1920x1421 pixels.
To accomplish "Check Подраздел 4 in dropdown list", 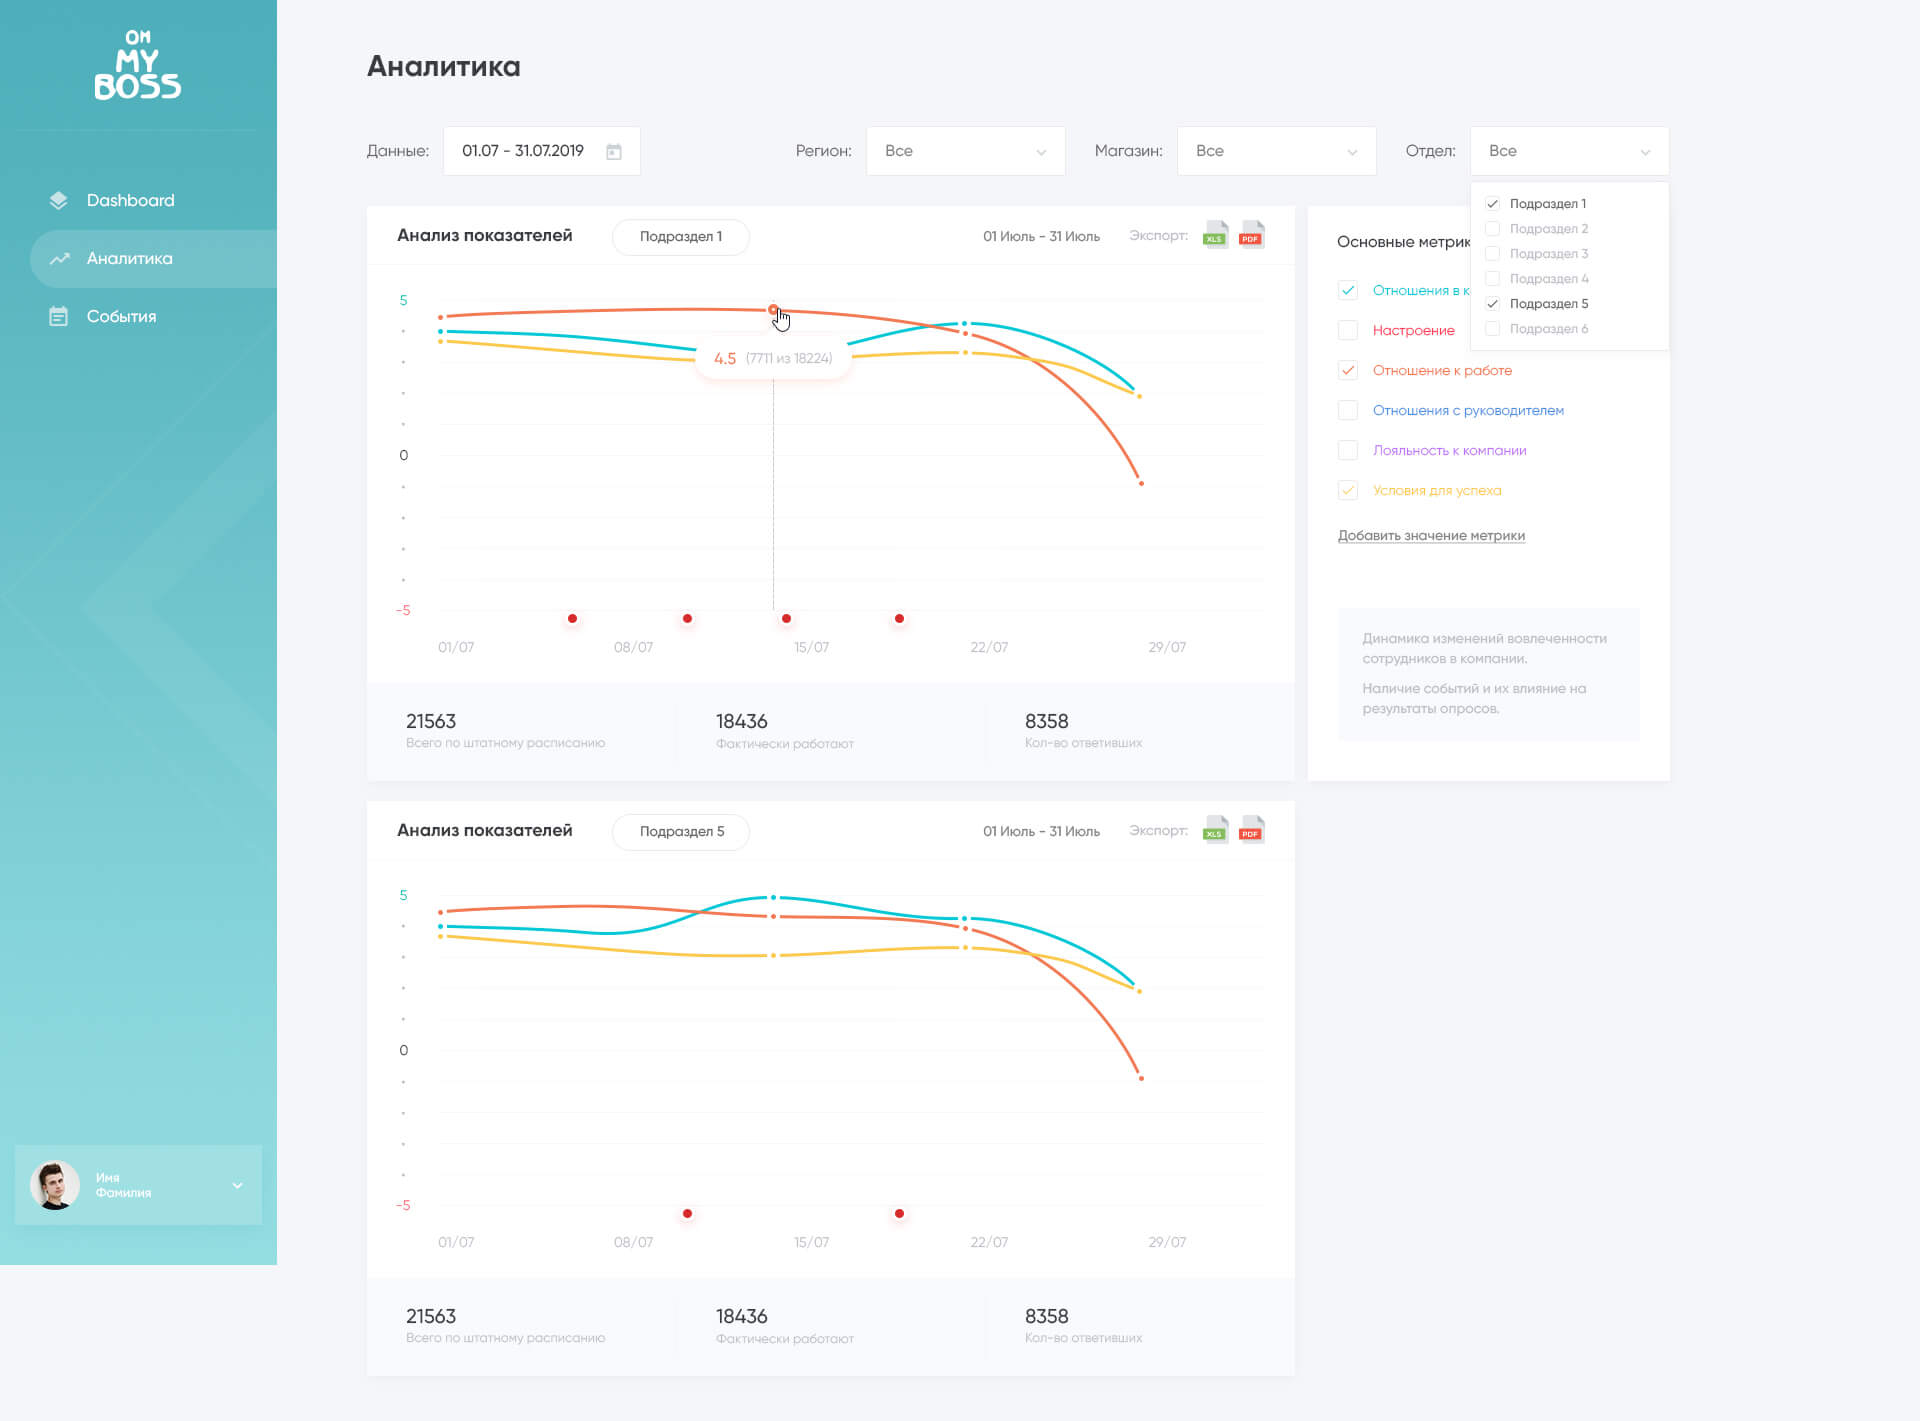I will (1492, 279).
